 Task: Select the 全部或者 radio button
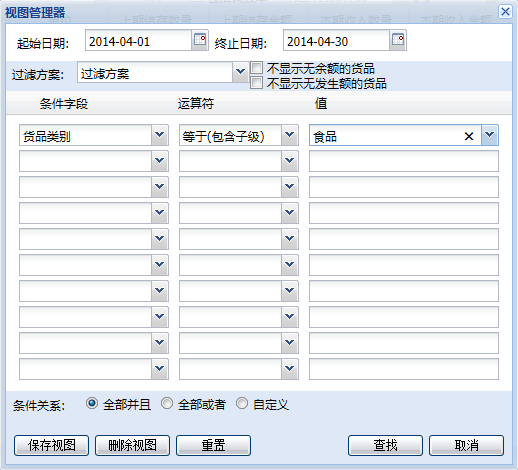coord(167,403)
